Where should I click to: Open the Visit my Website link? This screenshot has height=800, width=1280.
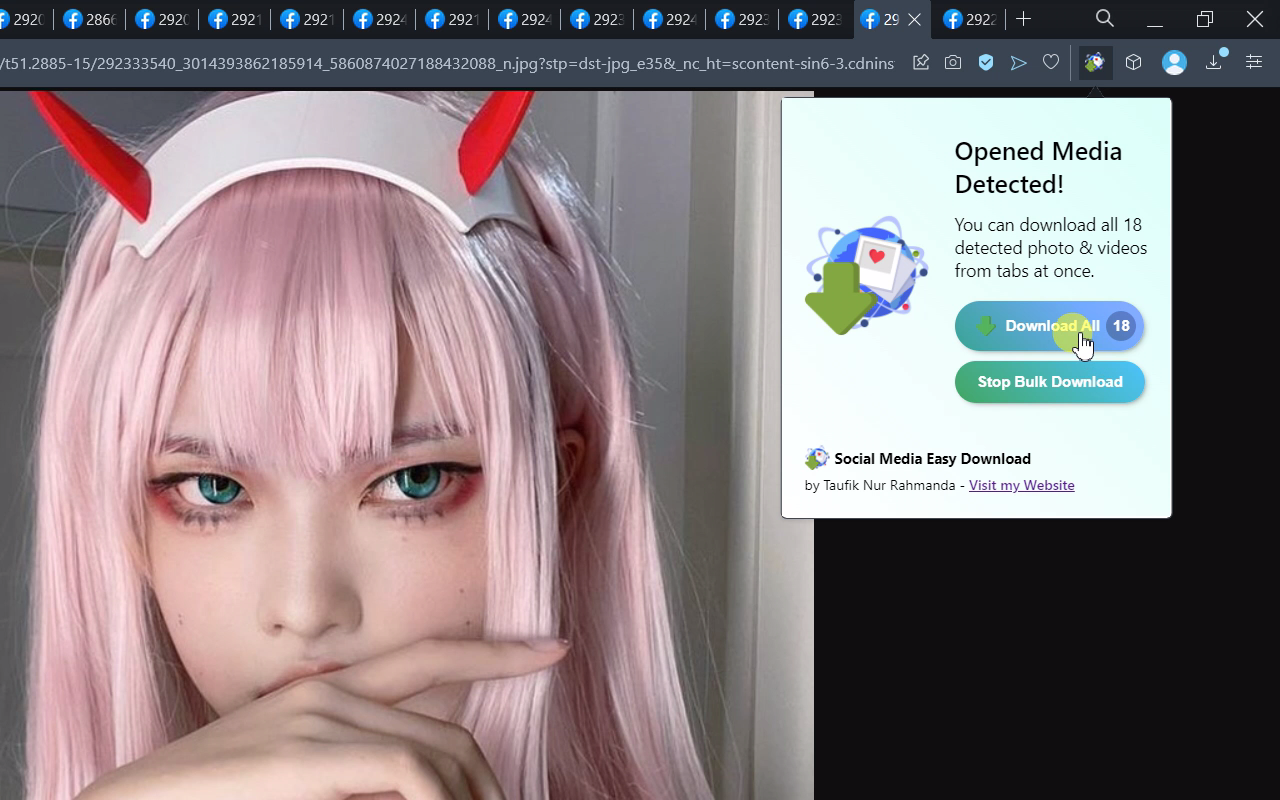click(x=1021, y=485)
